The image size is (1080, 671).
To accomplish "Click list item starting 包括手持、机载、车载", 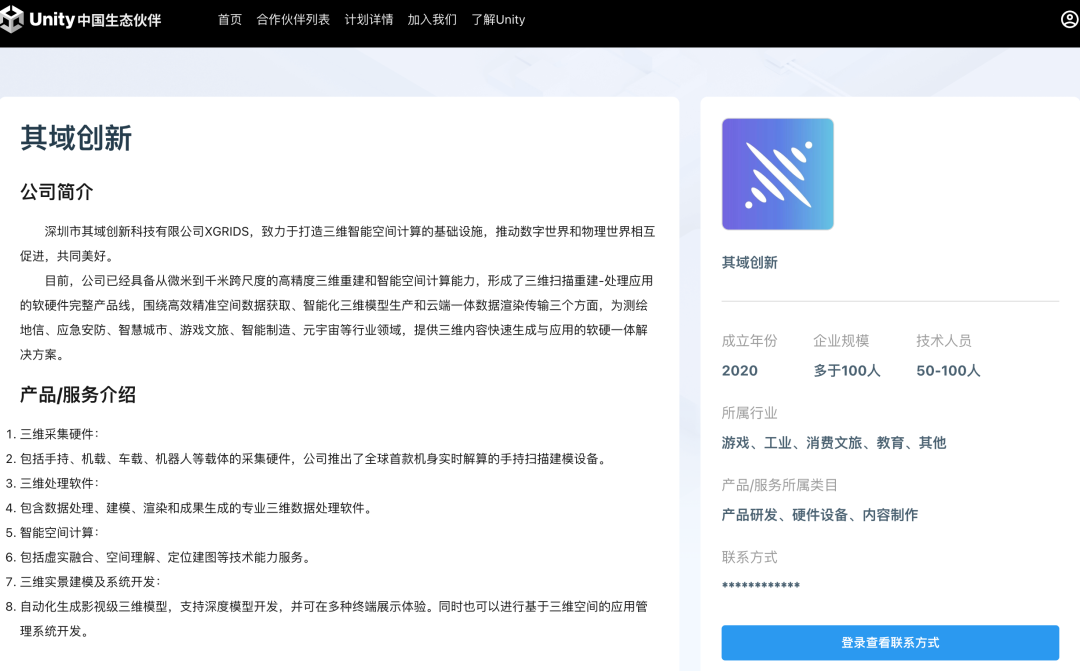I will 315,459.
